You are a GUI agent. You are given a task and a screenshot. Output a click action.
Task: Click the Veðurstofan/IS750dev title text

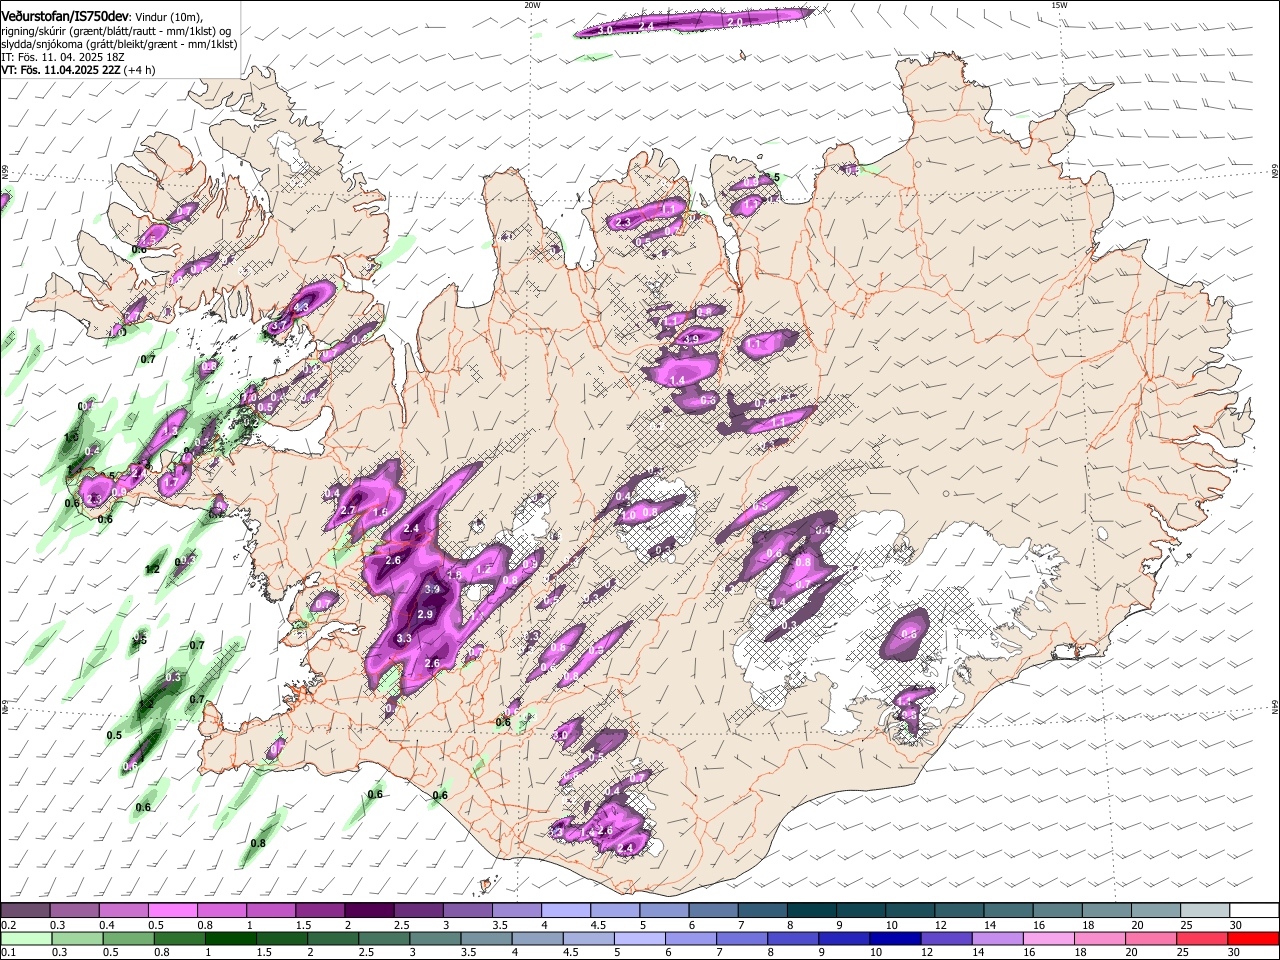pos(65,16)
